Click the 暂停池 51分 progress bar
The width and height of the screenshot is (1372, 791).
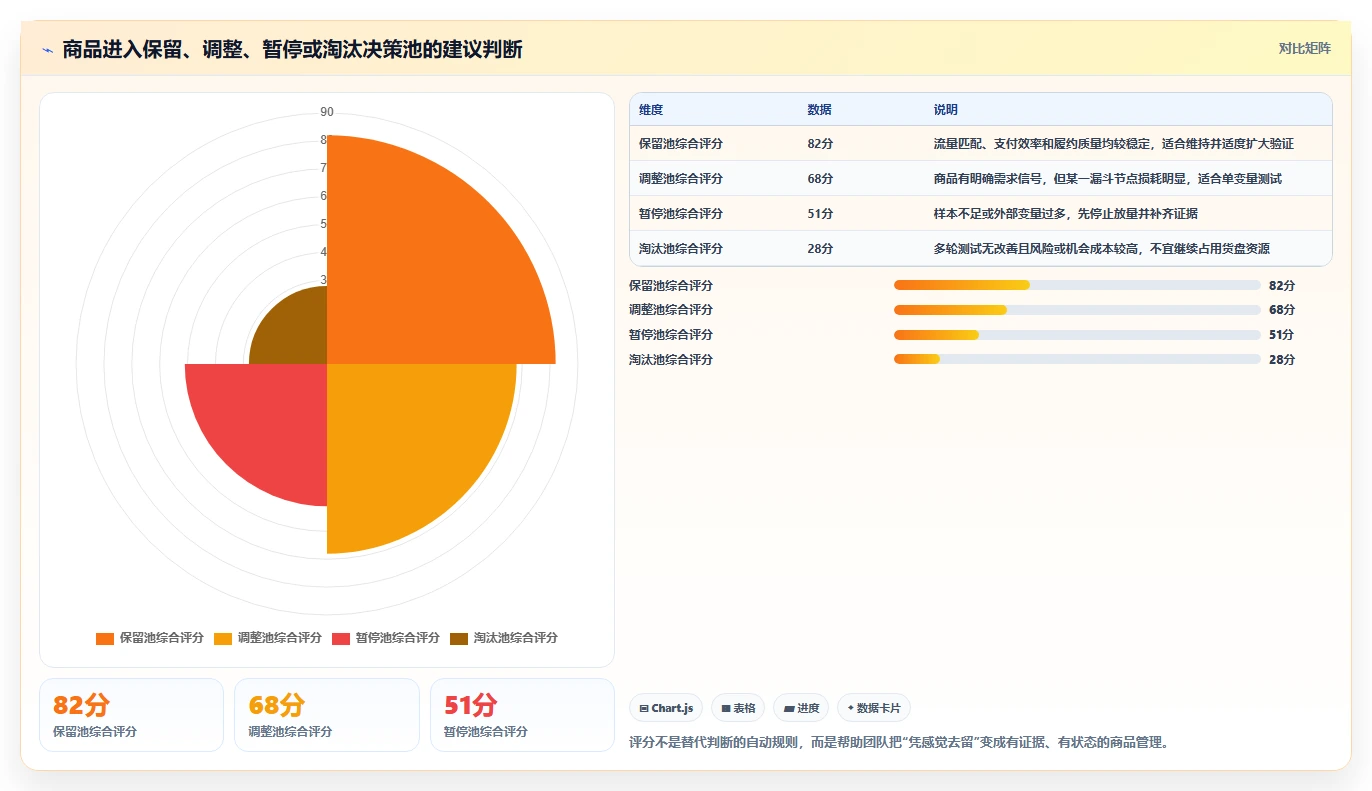(x=1077, y=335)
